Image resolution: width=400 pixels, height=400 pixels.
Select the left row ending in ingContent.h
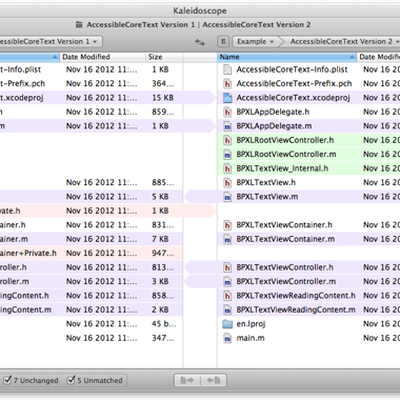[91, 296]
